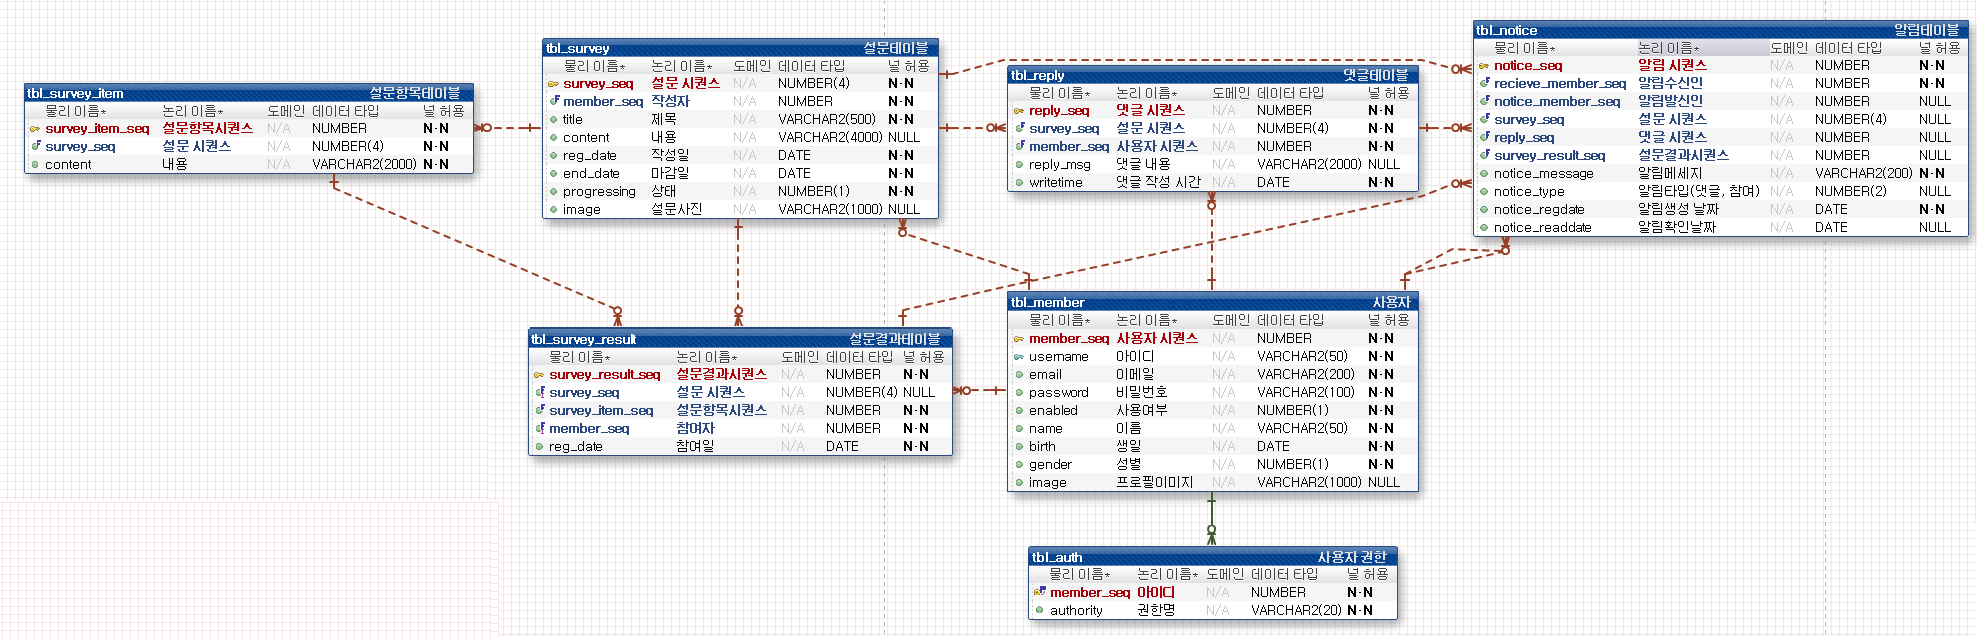Screen dimensions: 1977x640
Task: Click the column bullet icon next to email in tbl_member
Action: [x=1019, y=375]
